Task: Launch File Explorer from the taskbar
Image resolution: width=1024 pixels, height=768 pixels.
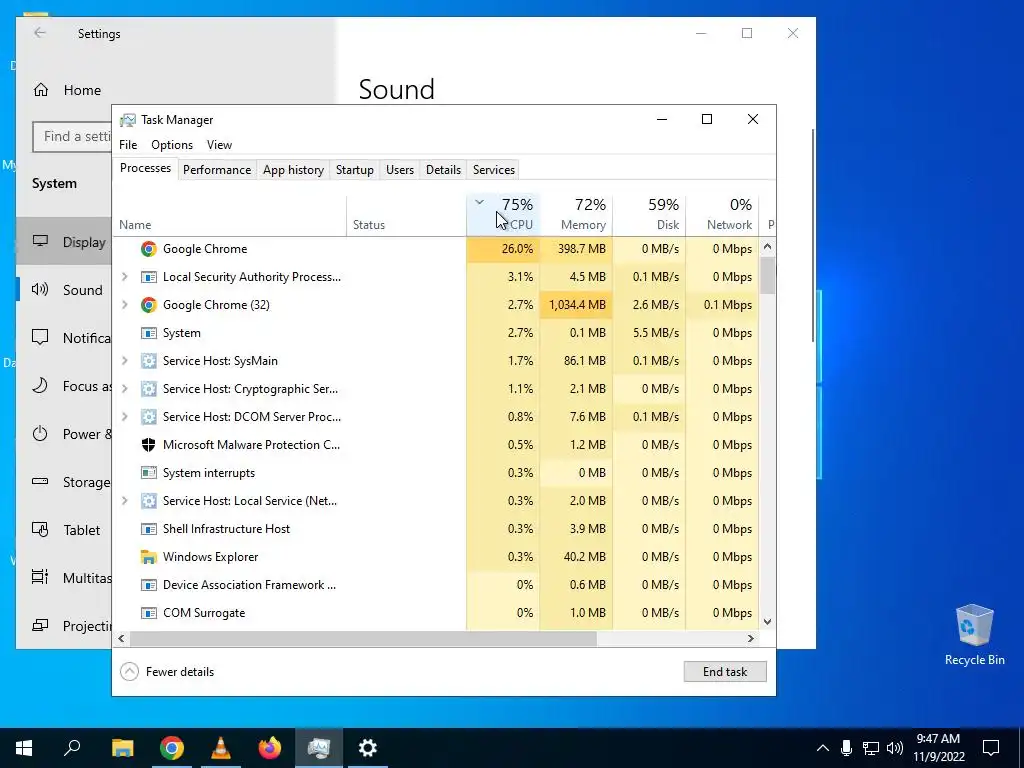Action: [x=122, y=748]
